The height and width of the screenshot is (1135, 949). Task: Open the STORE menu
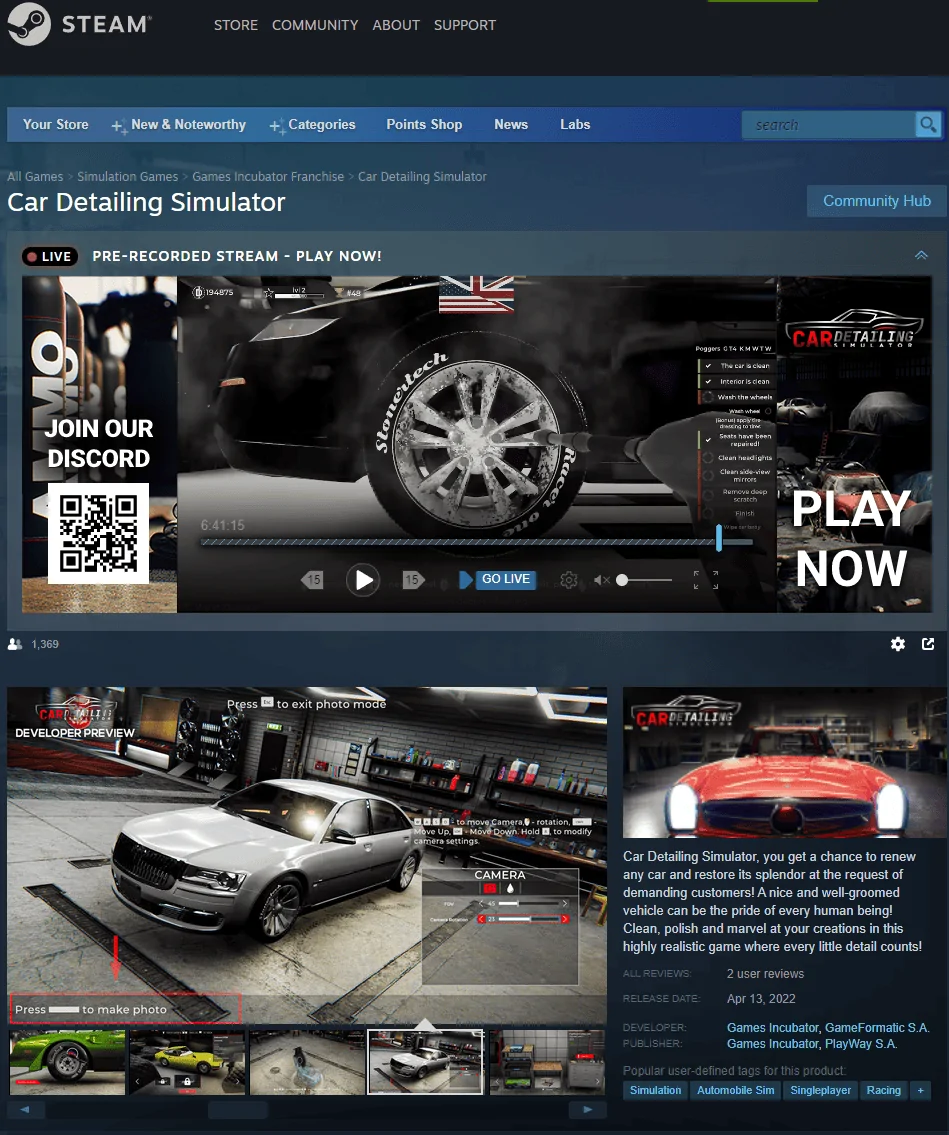pos(236,25)
